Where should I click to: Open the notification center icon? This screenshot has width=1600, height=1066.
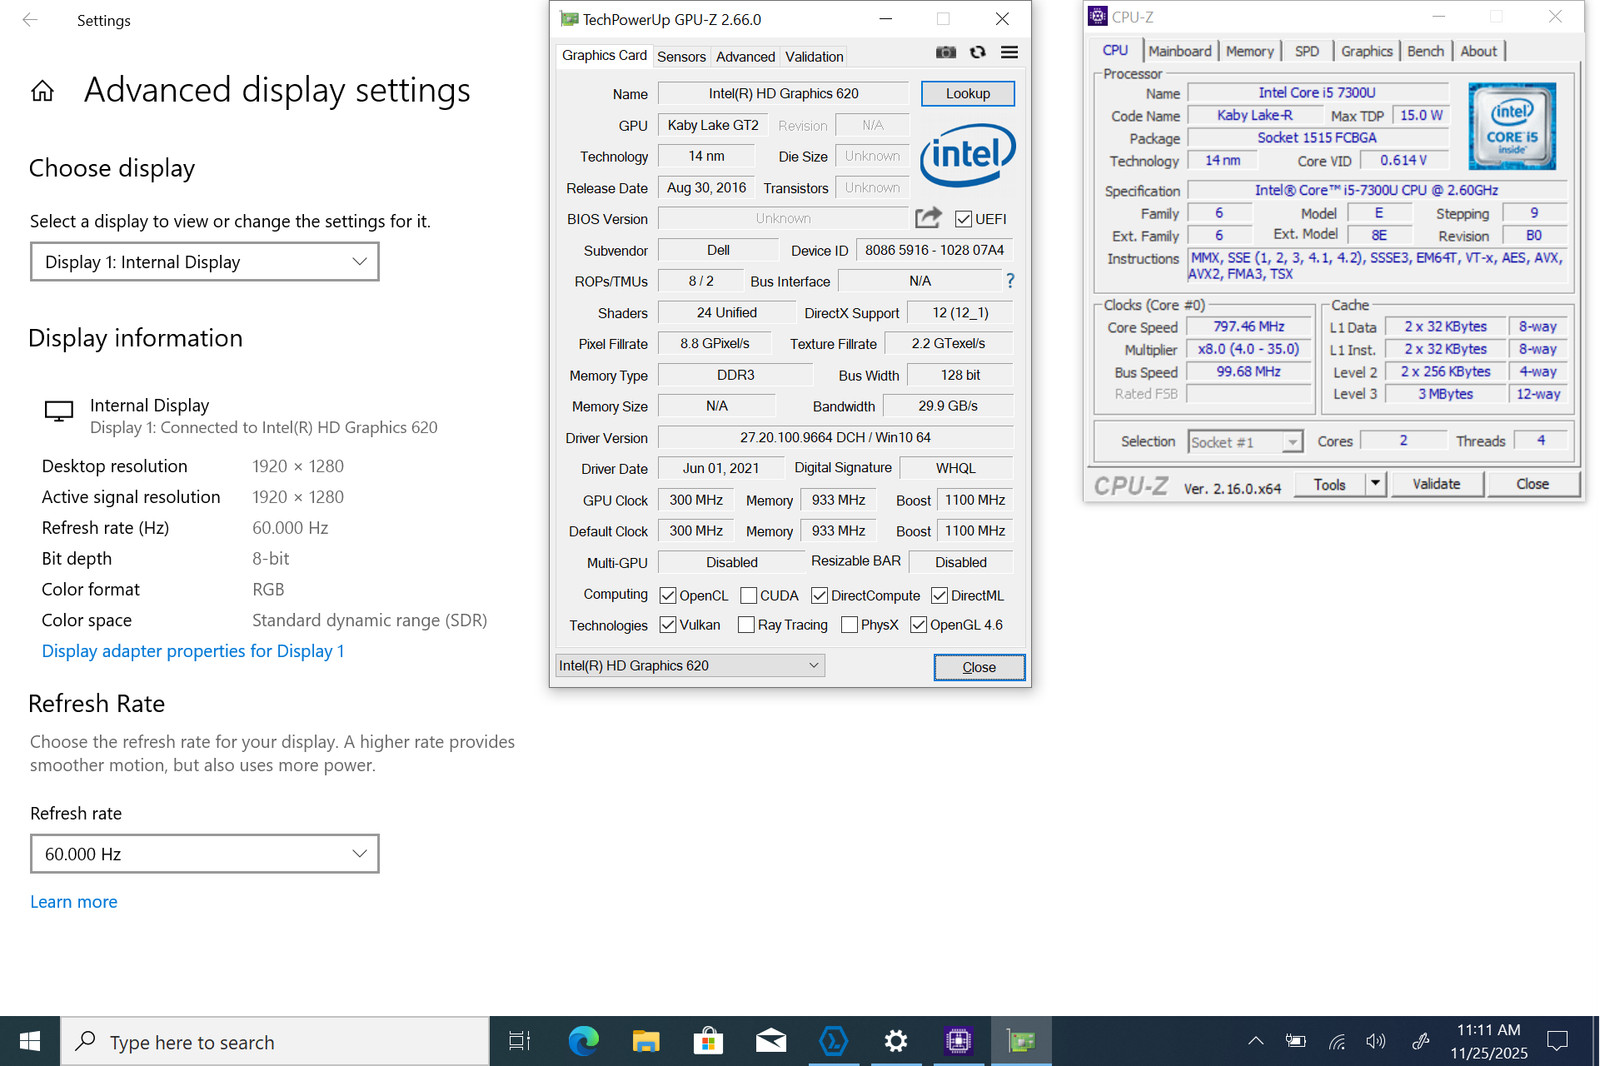point(1557,1041)
